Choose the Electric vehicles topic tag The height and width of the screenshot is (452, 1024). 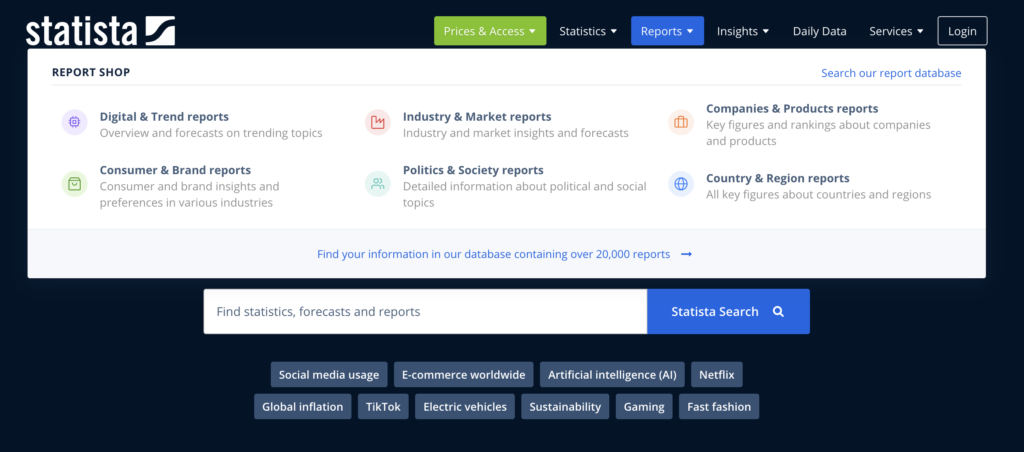[465, 407]
